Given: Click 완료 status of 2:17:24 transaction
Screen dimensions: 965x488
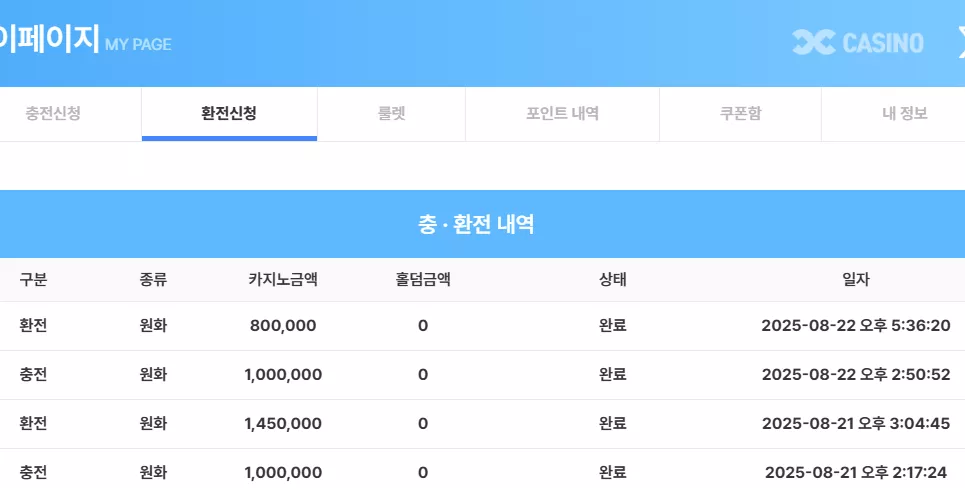Looking at the screenshot, I should pyautogui.click(x=613, y=473).
